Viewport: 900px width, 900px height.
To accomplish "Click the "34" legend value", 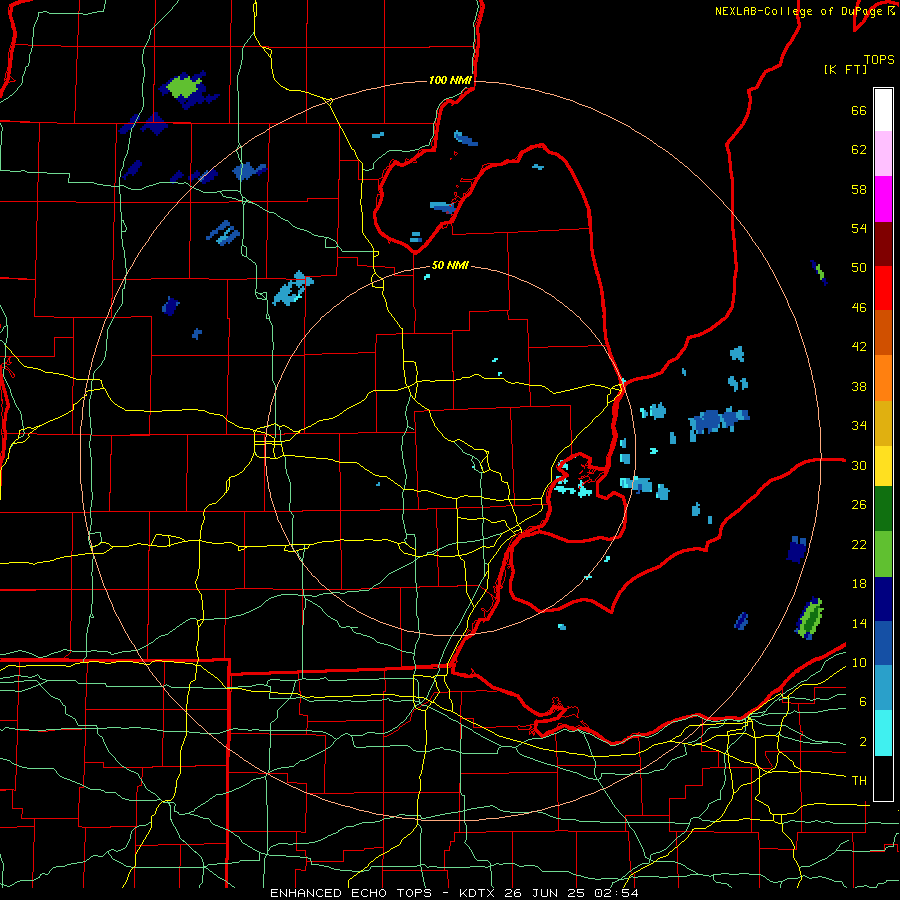I will click(859, 426).
